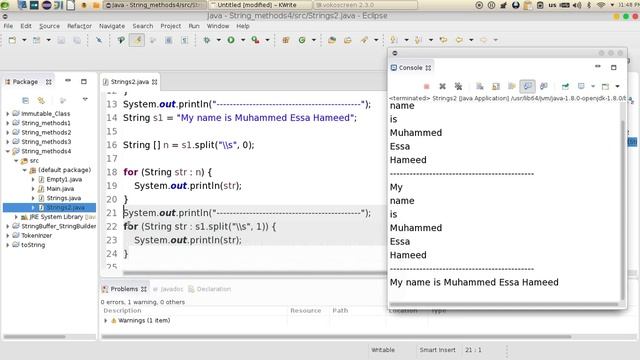Open the Debug dropdown arrow
This screenshot has height=360, width=640.
pyautogui.click(x=218, y=40)
